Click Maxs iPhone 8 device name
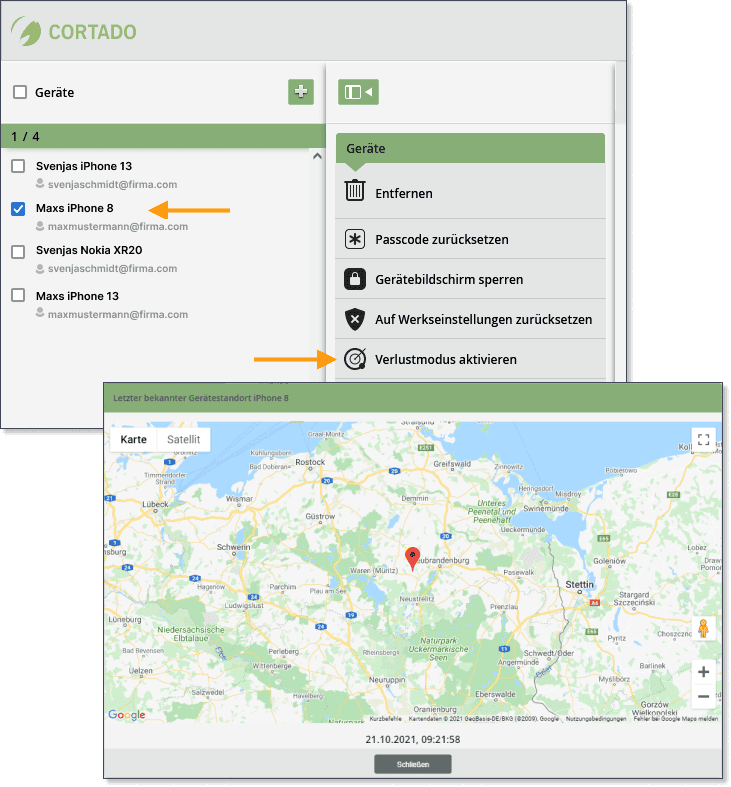The height and width of the screenshot is (787, 731). pos(75,208)
